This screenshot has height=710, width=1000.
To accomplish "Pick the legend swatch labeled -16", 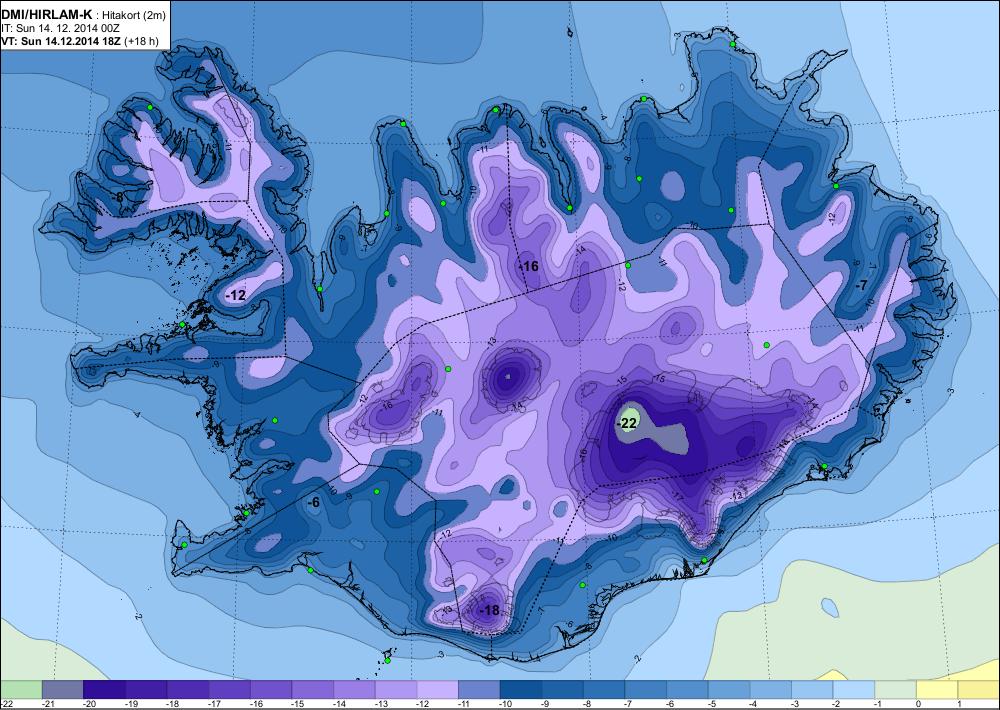I will [271, 690].
